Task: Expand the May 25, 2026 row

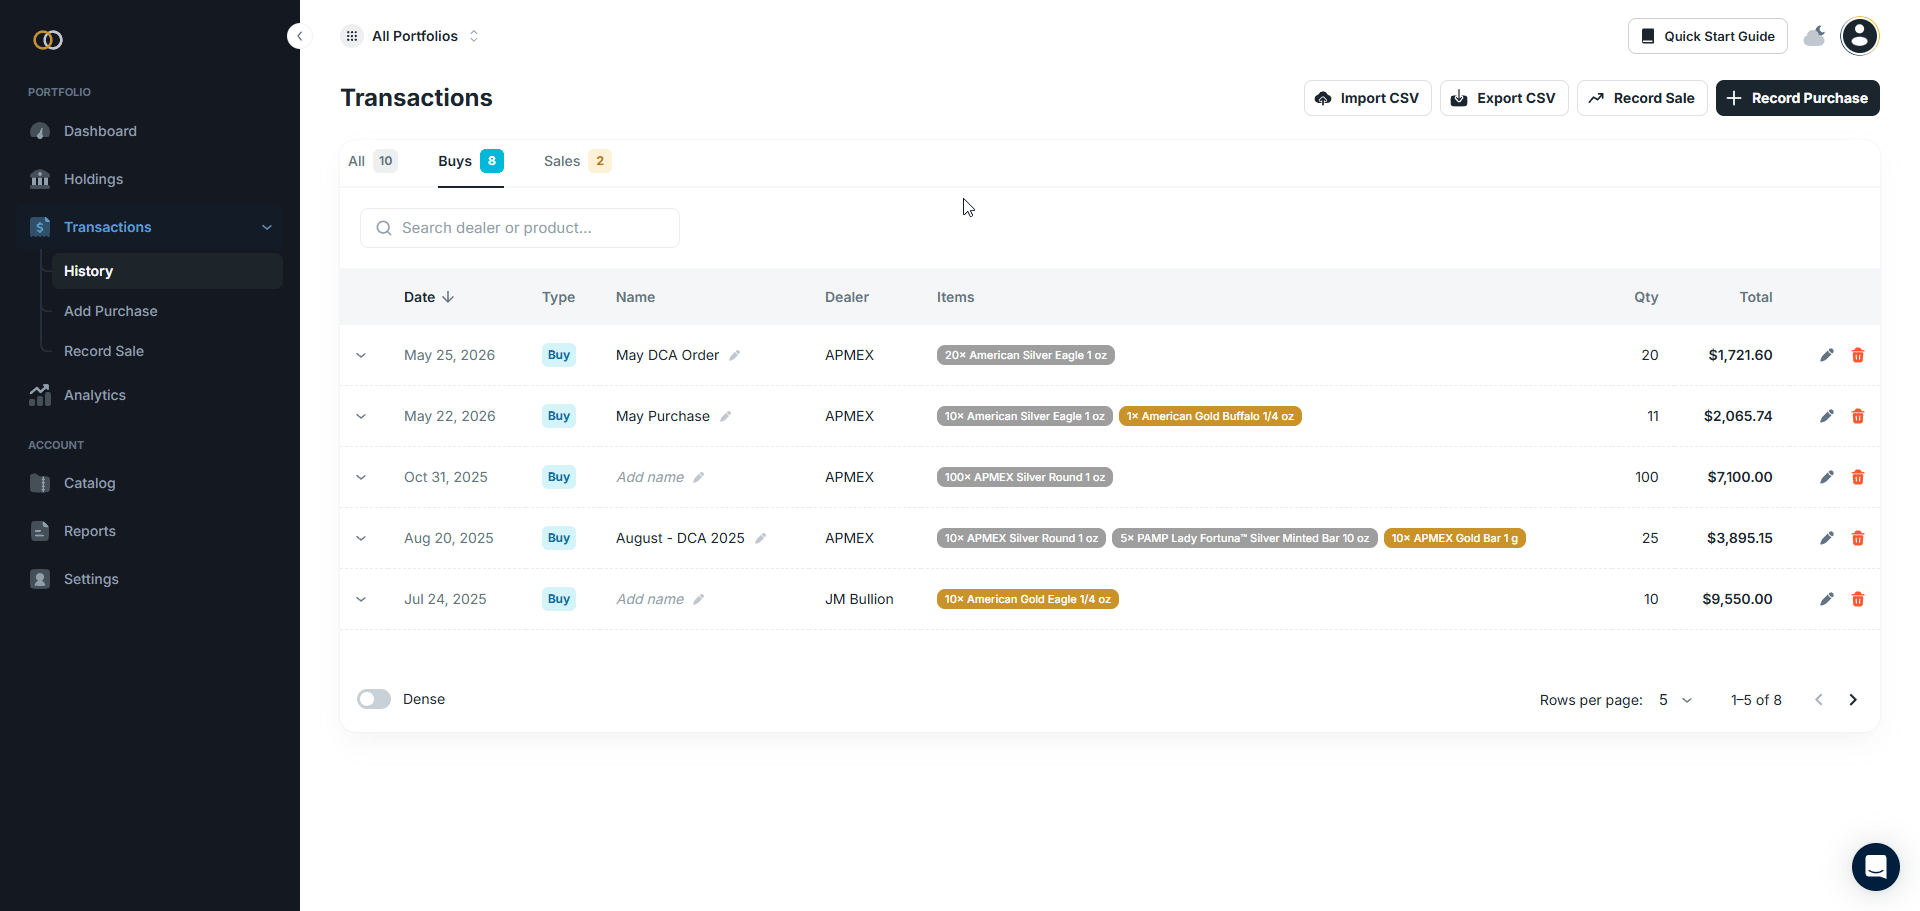Action: pos(361,355)
